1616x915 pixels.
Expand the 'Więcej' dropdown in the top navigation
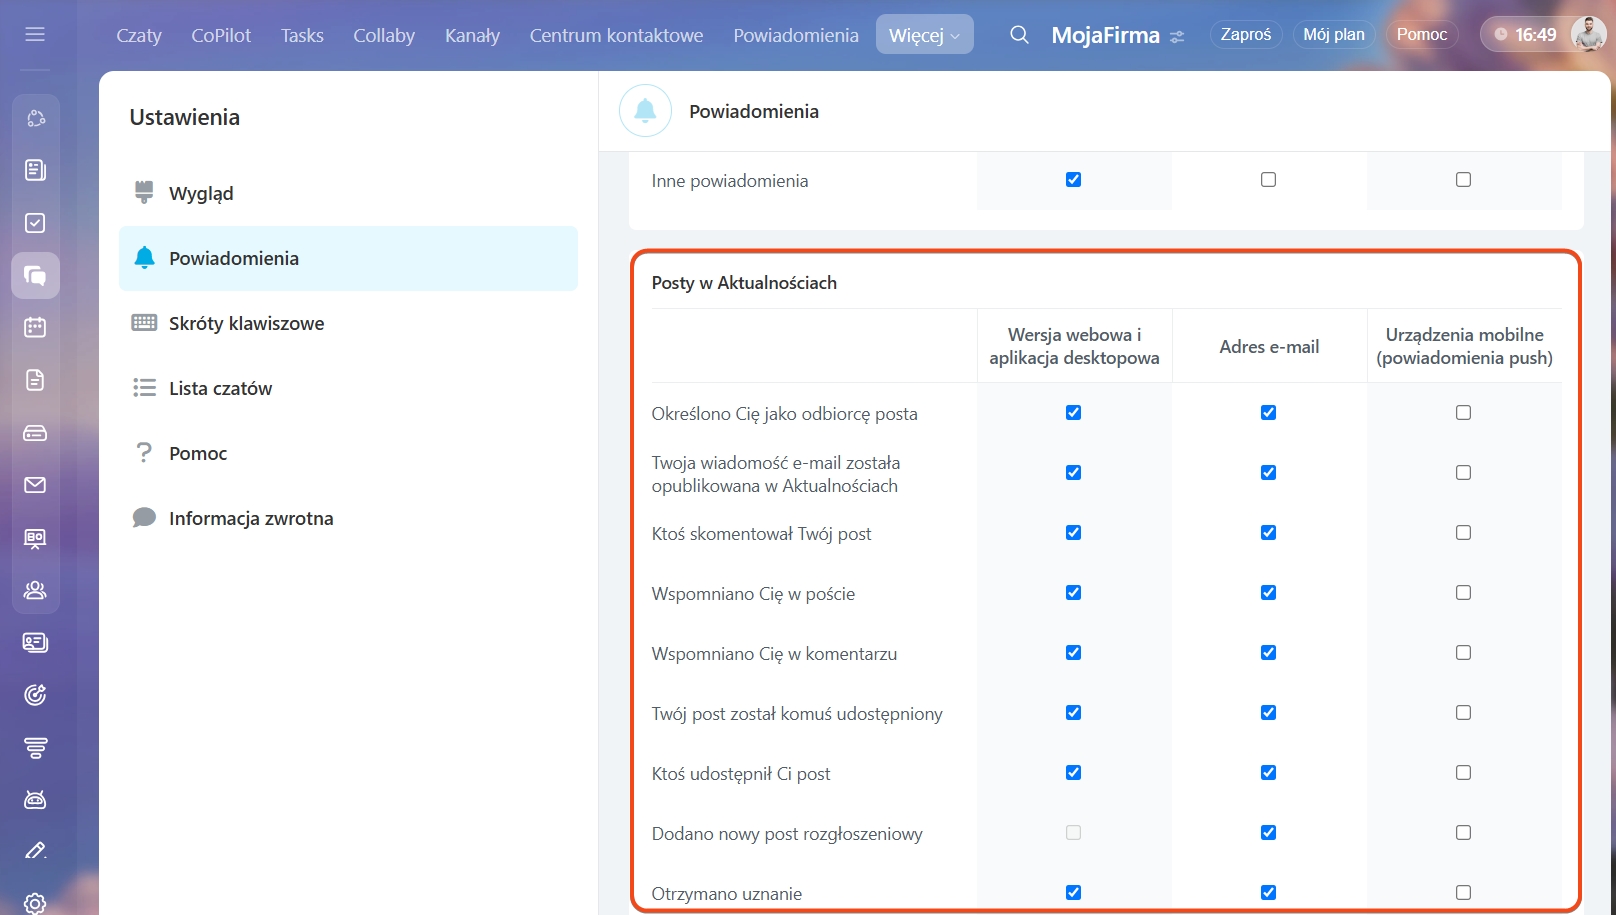[x=924, y=35]
